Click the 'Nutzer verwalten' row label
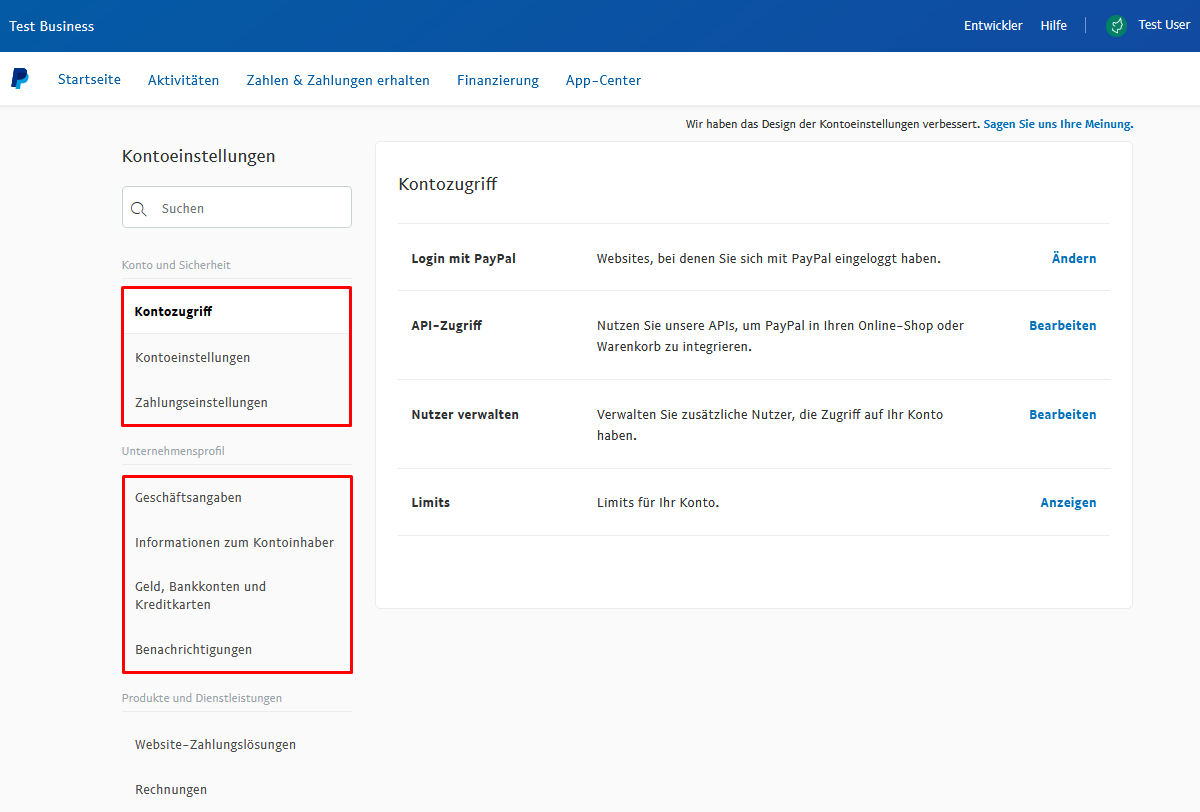The height and width of the screenshot is (812, 1200). tap(465, 414)
